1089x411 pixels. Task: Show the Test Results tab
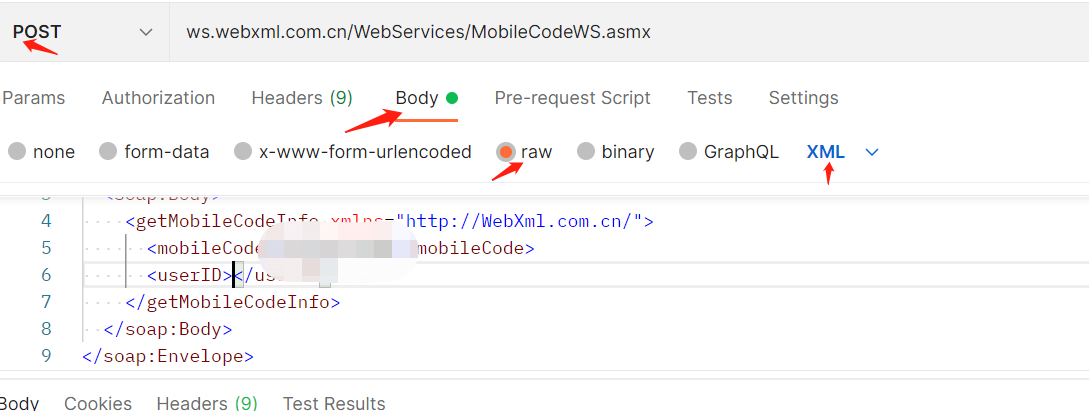click(334, 403)
